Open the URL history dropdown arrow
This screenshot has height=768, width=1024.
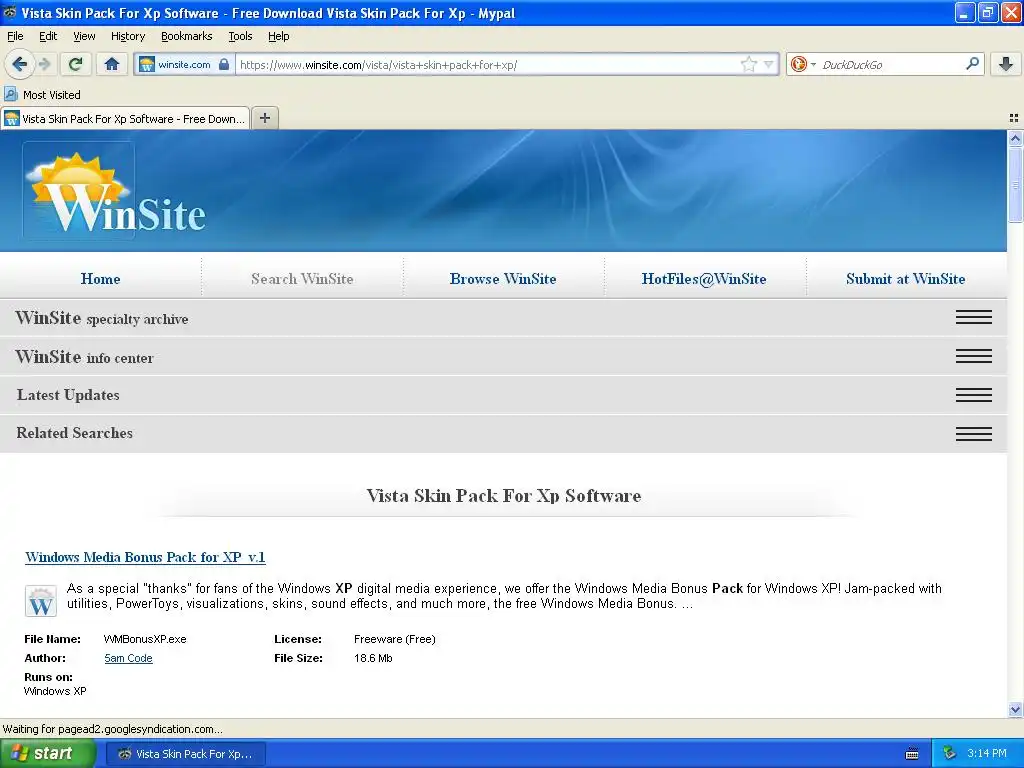point(769,64)
